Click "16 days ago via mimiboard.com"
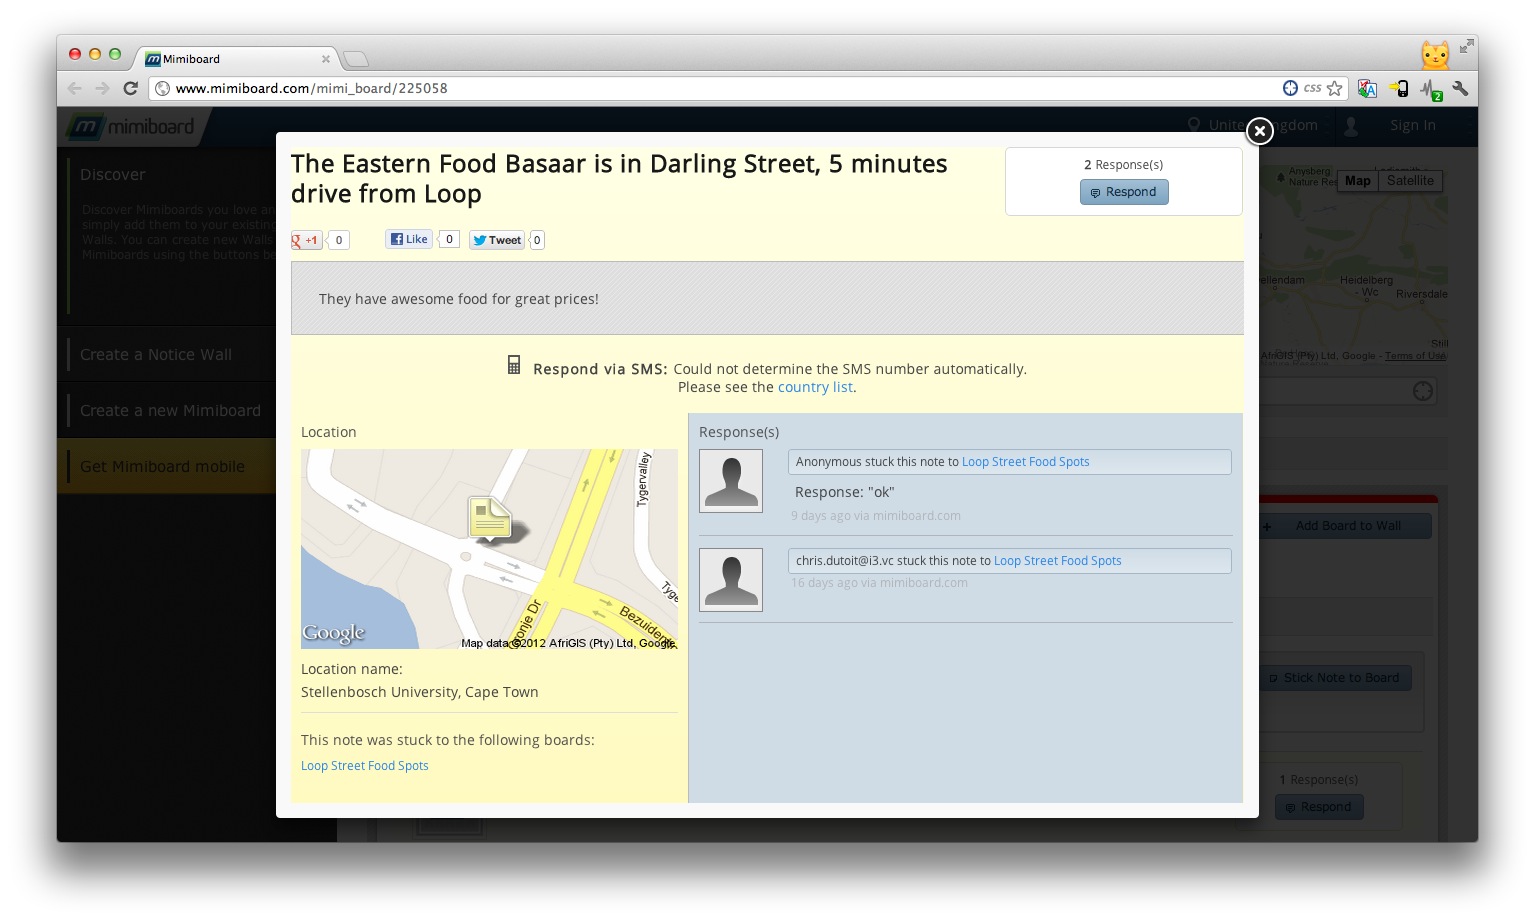This screenshot has width=1535, height=921. pyautogui.click(x=879, y=583)
